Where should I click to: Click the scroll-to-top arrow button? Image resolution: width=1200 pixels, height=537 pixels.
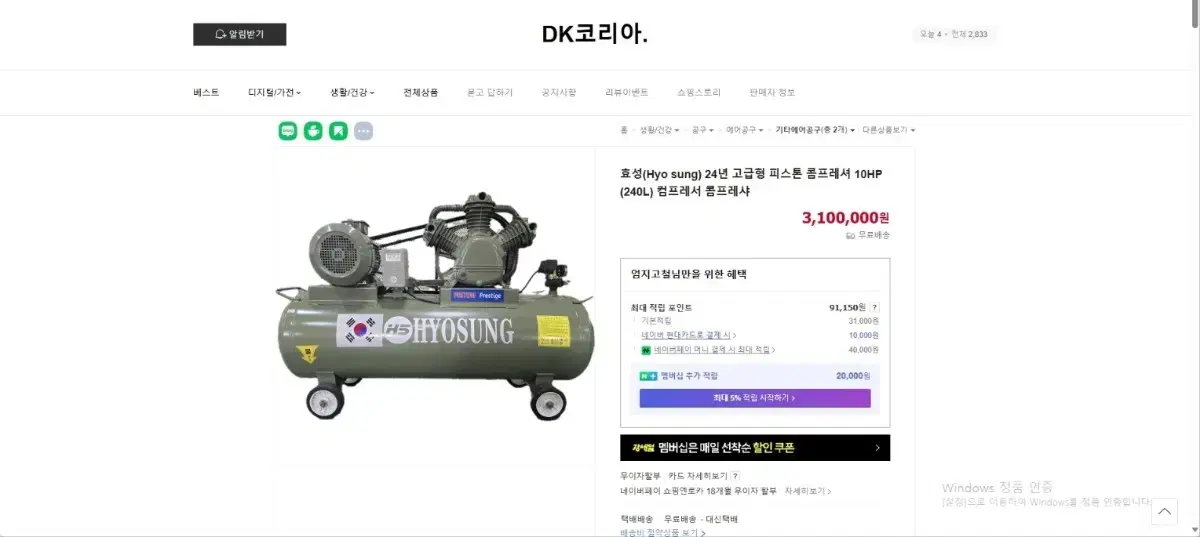tap(1164, 511)
